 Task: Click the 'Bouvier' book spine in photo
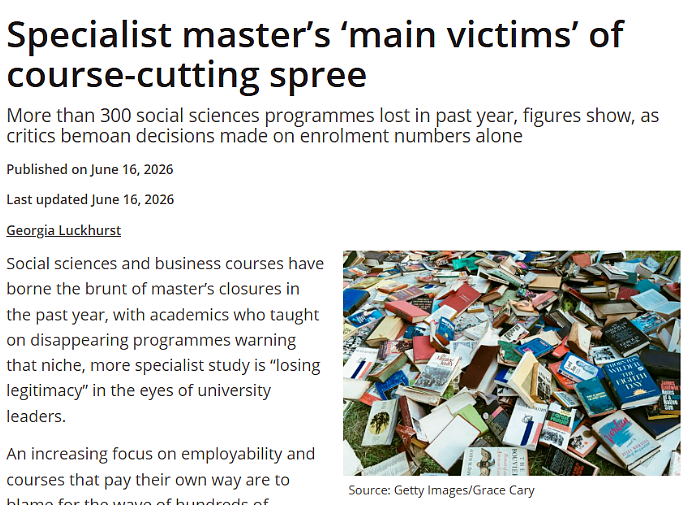click(493, 462)
